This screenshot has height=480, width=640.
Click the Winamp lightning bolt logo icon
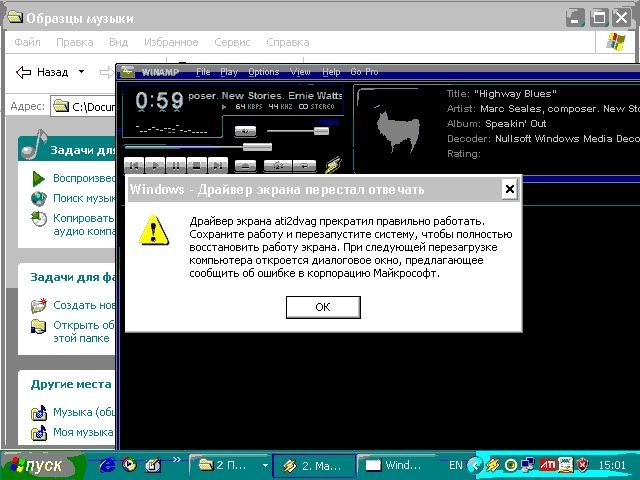[x=334, y=164]
